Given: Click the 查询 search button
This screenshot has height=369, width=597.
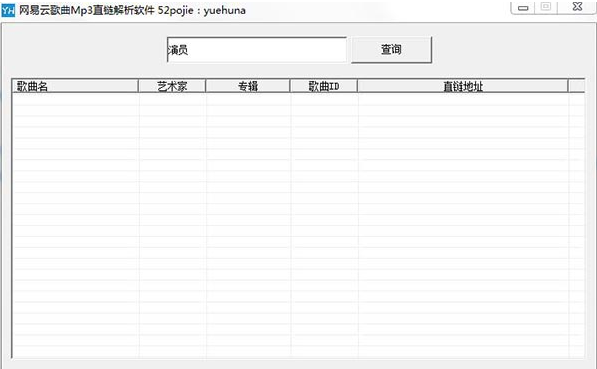Looking at the screenshot, I should coord(391,50).
